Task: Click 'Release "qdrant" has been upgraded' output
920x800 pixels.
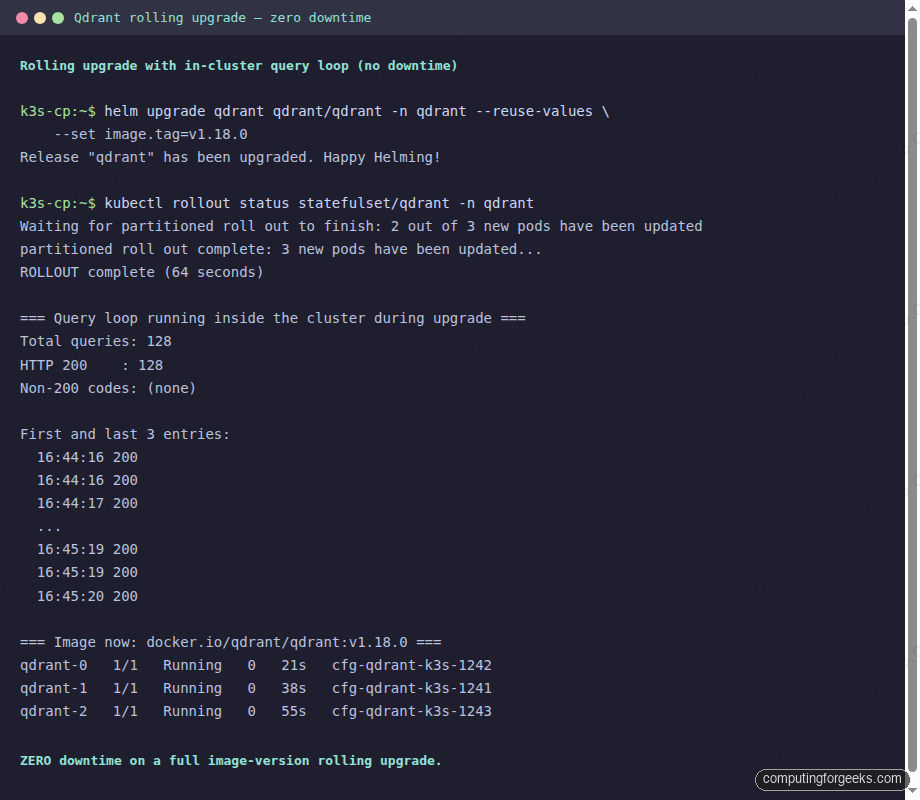Action: [x=230, y=157]
